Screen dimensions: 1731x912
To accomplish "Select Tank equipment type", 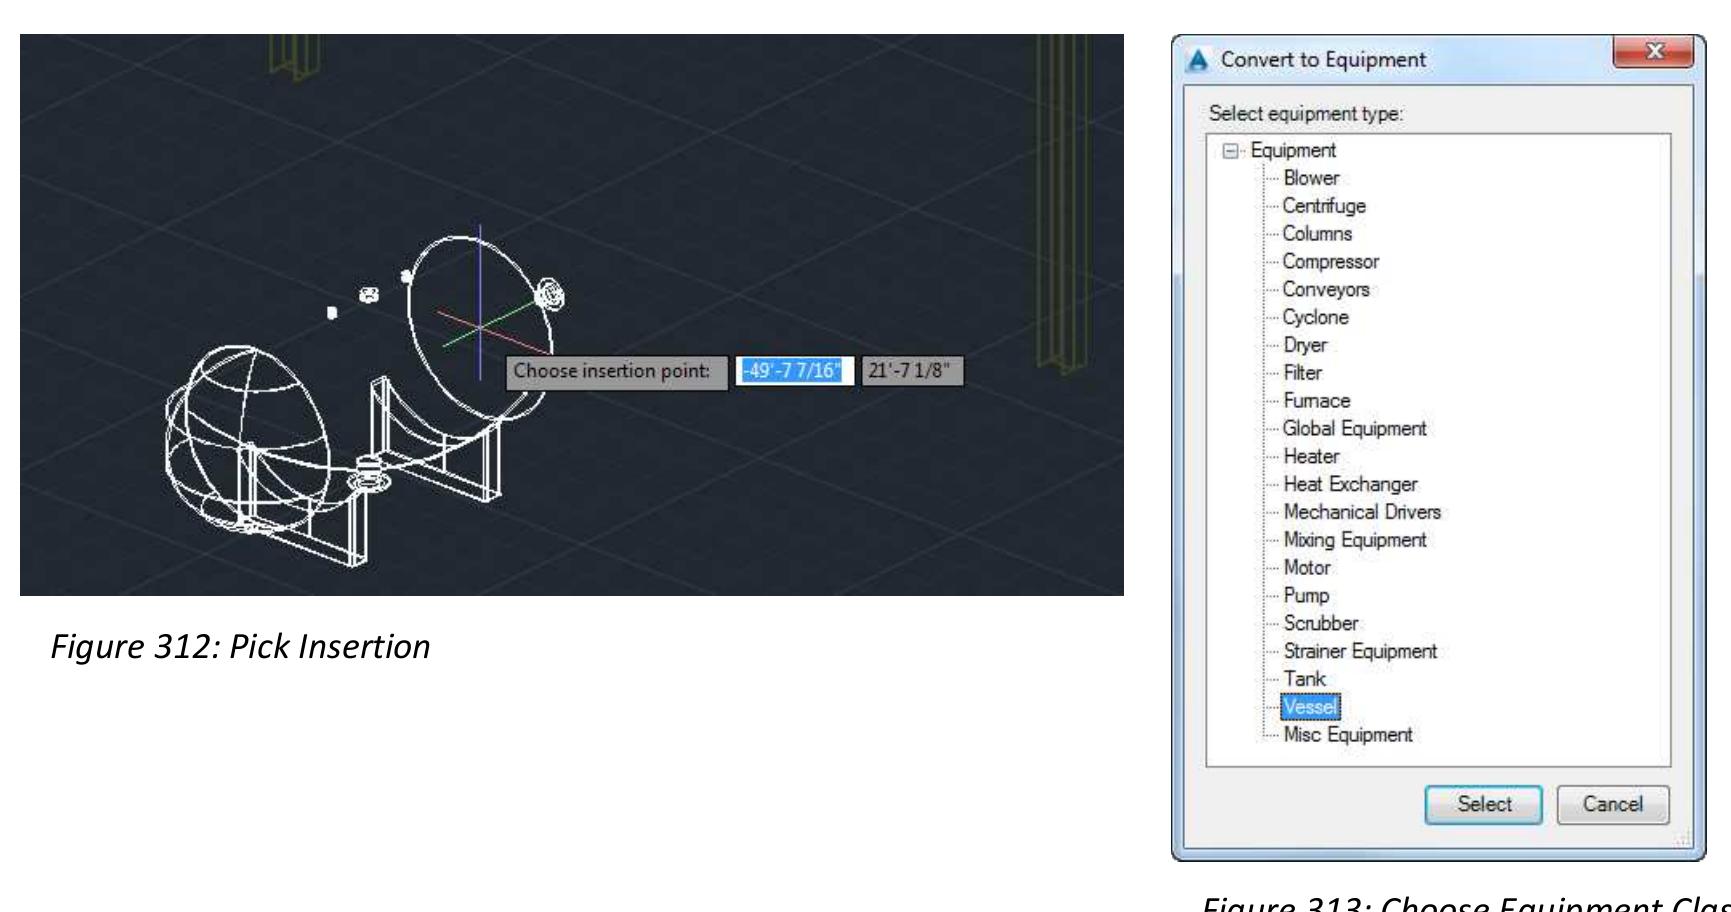I will click(x=1304, y=679).
